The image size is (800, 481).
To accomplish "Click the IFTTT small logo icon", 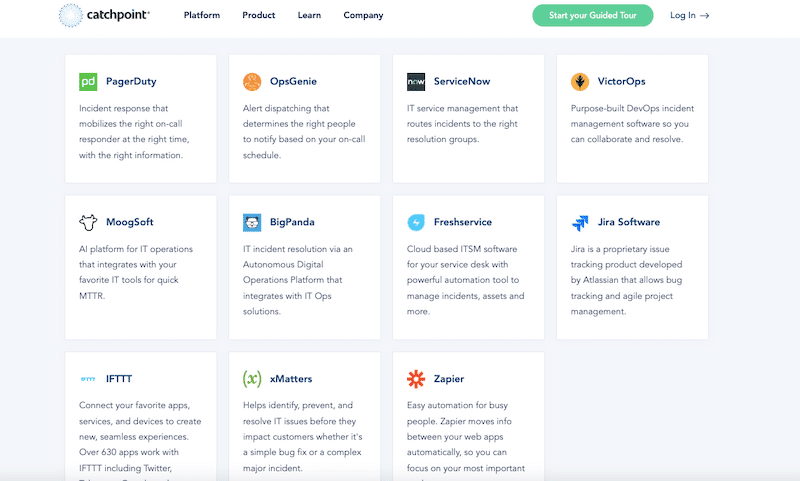I will (x=88, y=379).
